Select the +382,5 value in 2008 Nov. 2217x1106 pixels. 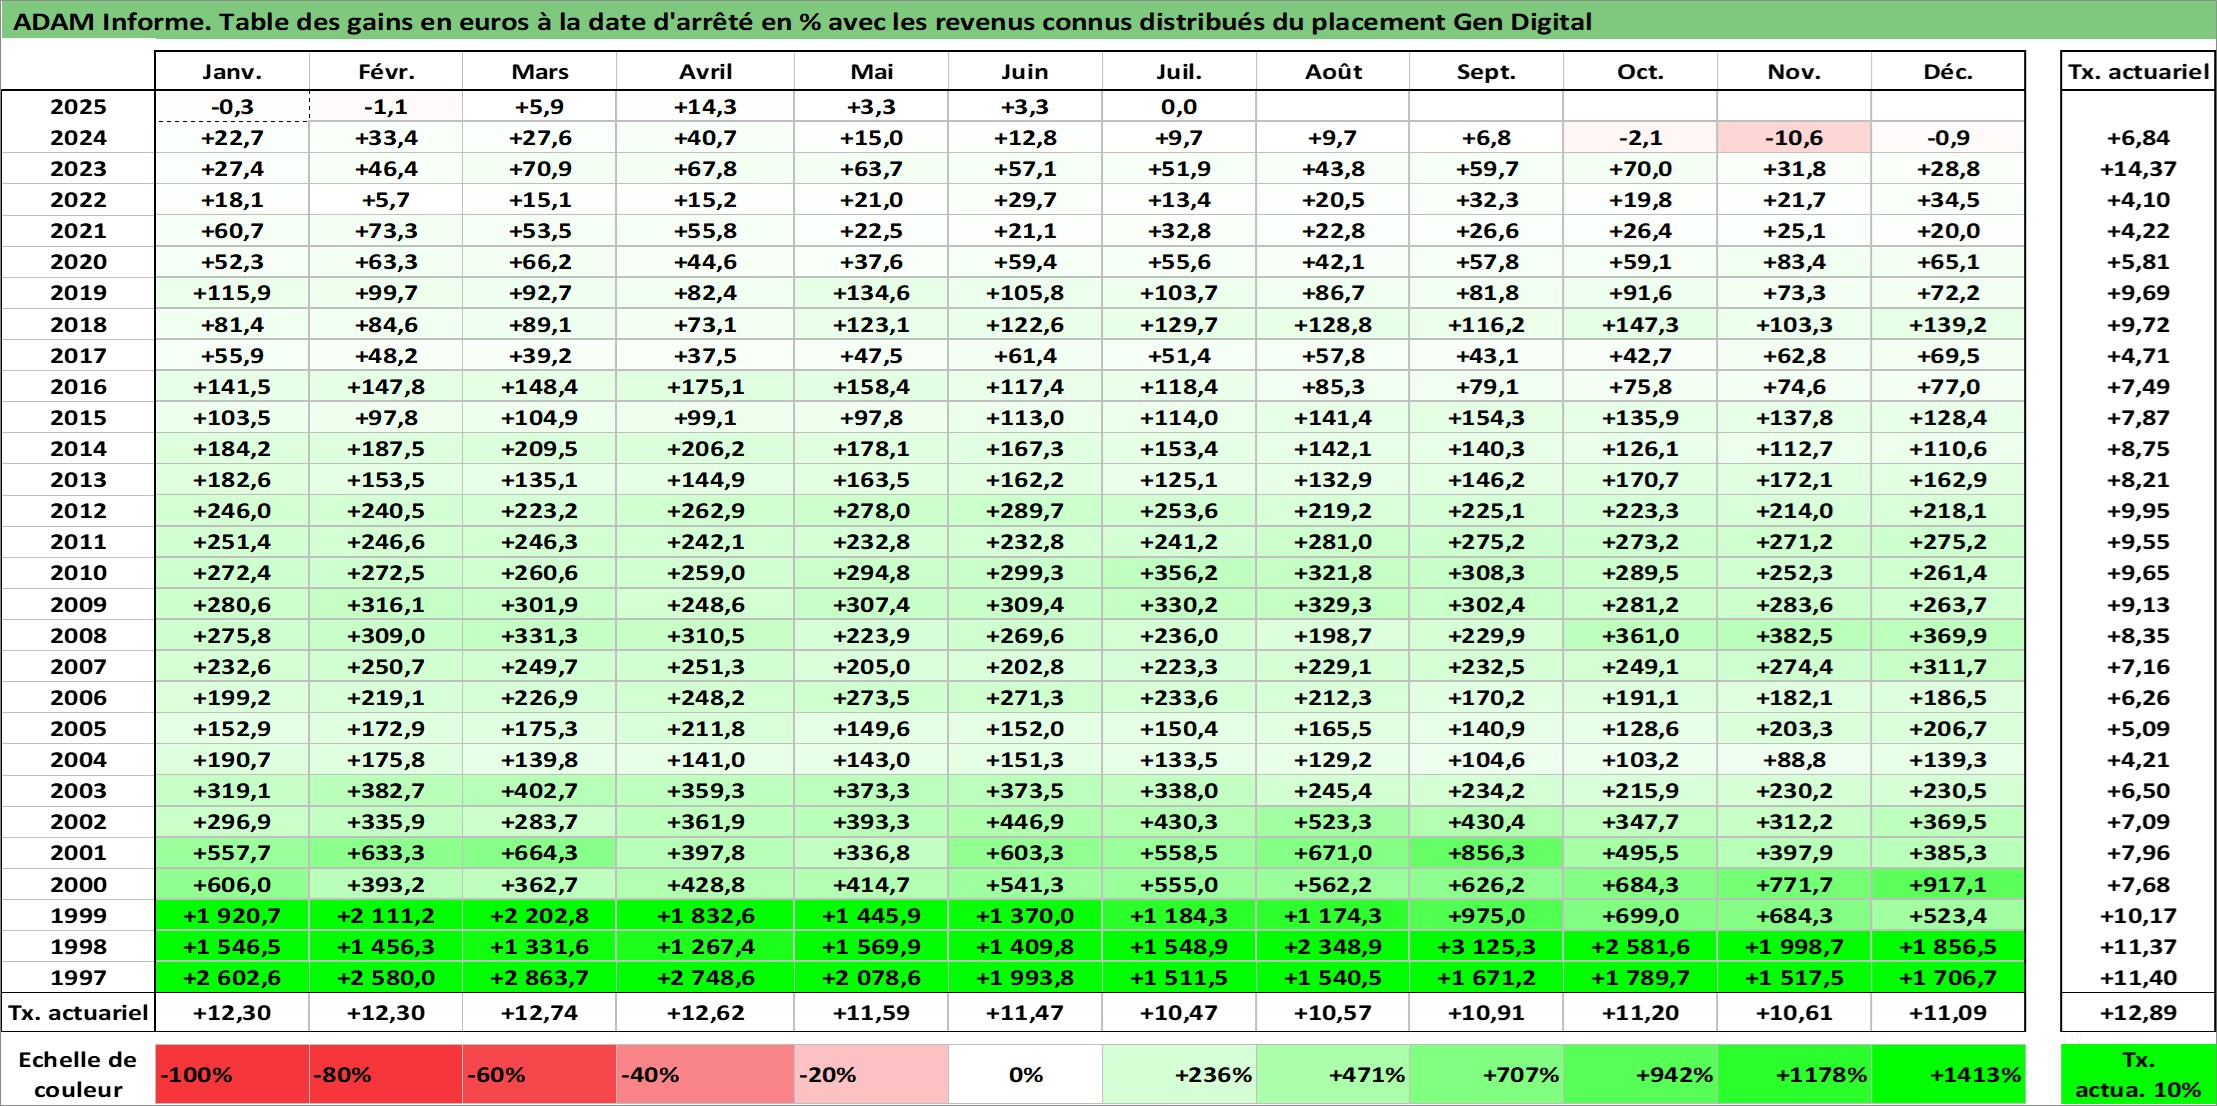(1794, 635)
